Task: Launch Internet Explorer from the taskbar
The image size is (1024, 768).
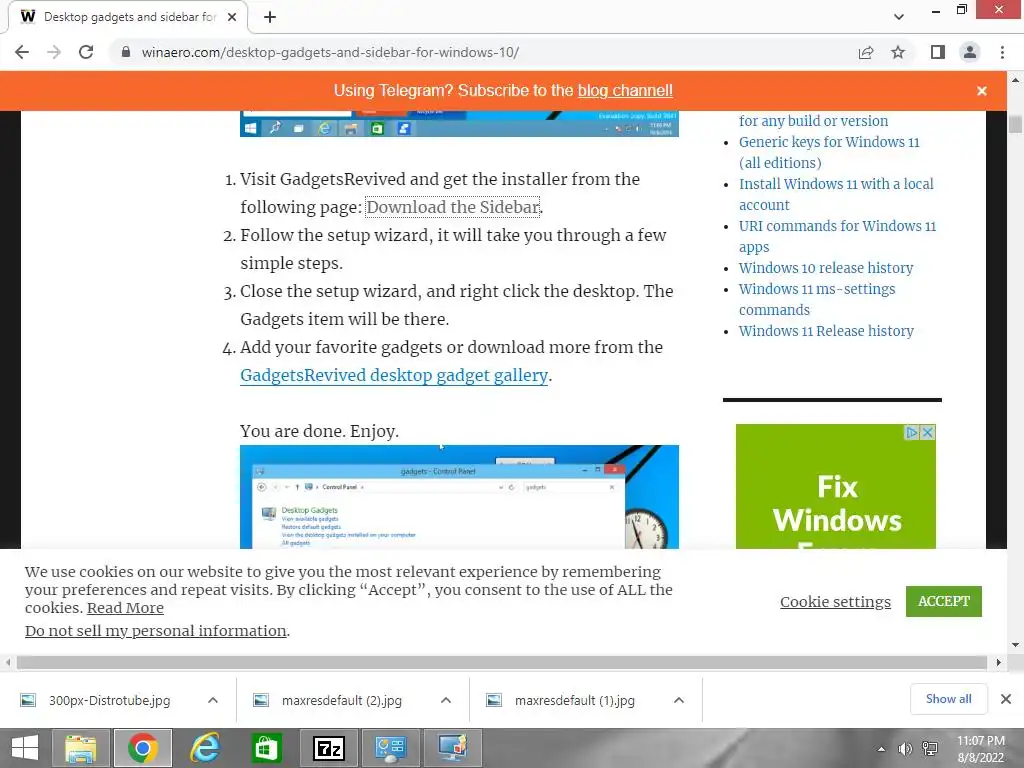Action: (x=204, y=748)
